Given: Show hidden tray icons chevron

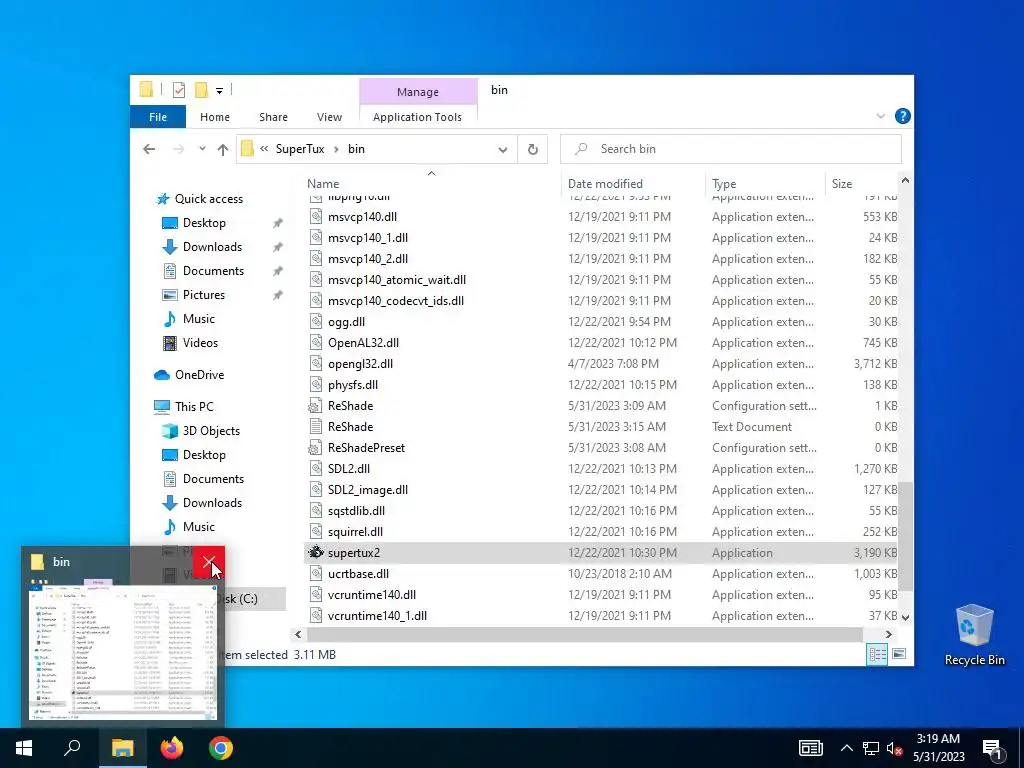Looking at the screenshot, I should coord(846,748).
